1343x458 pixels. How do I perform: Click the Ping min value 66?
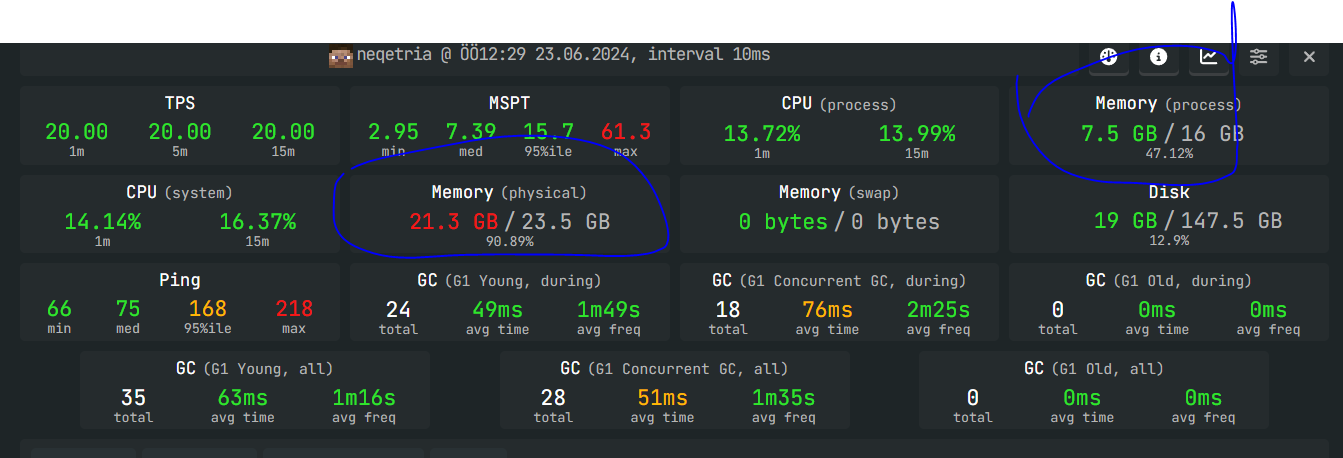click(x=59, y=309)
